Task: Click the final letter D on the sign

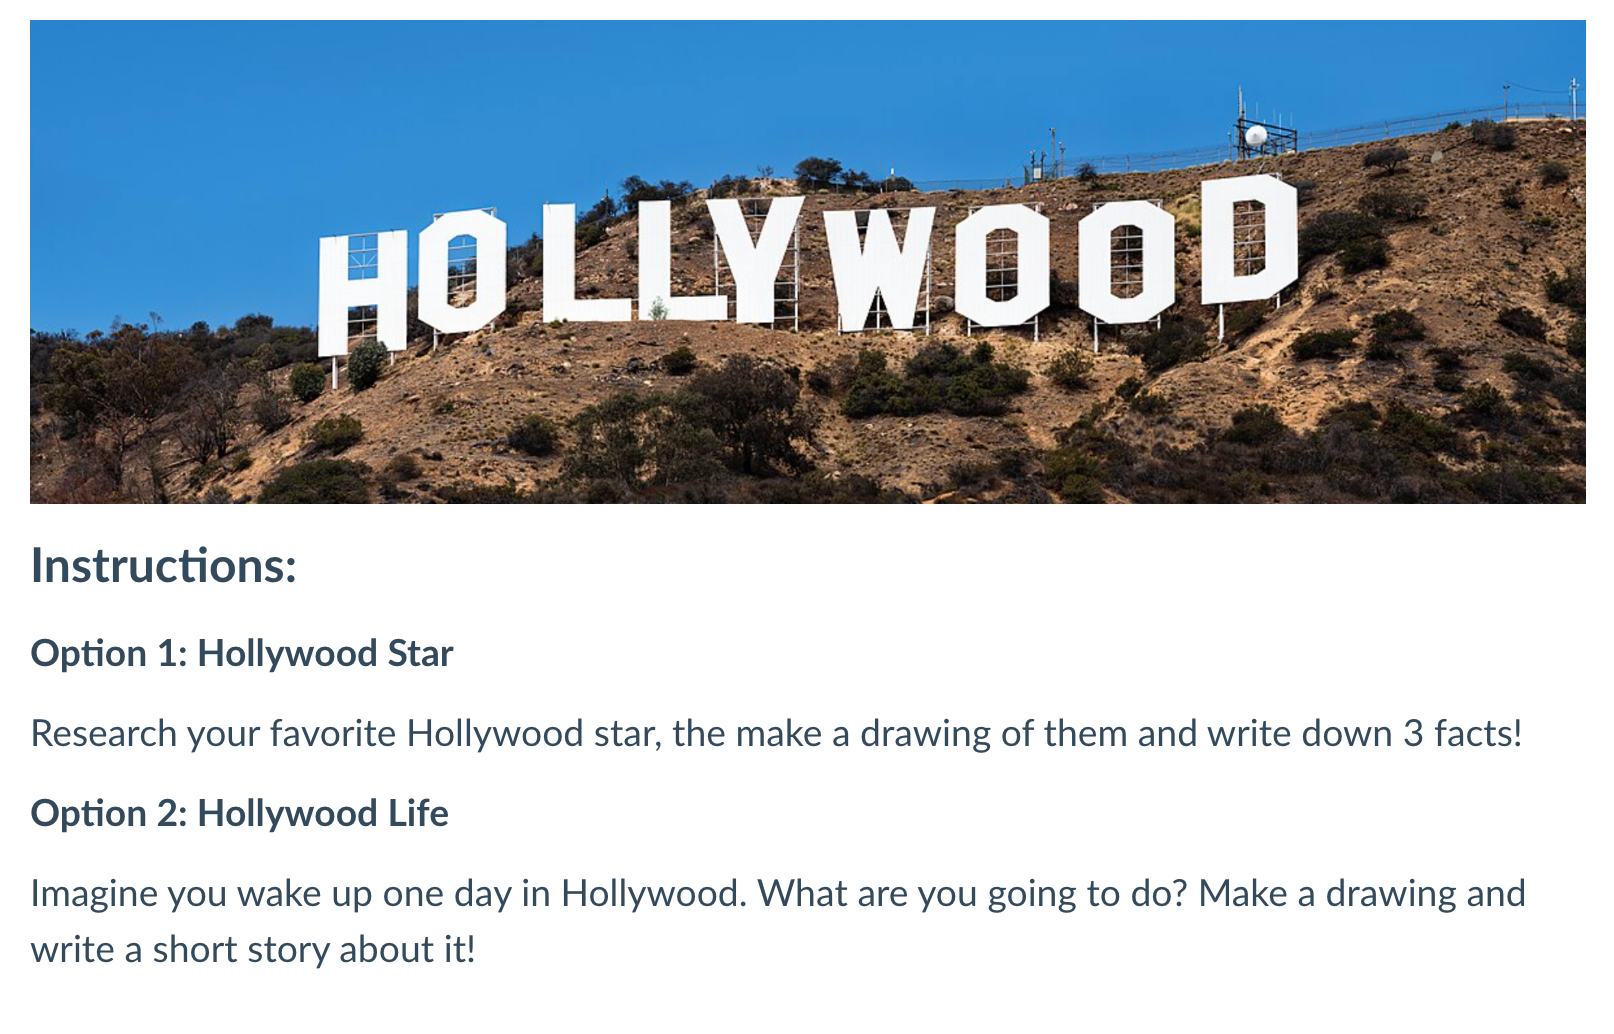Action: click(x=1248, y=240)
